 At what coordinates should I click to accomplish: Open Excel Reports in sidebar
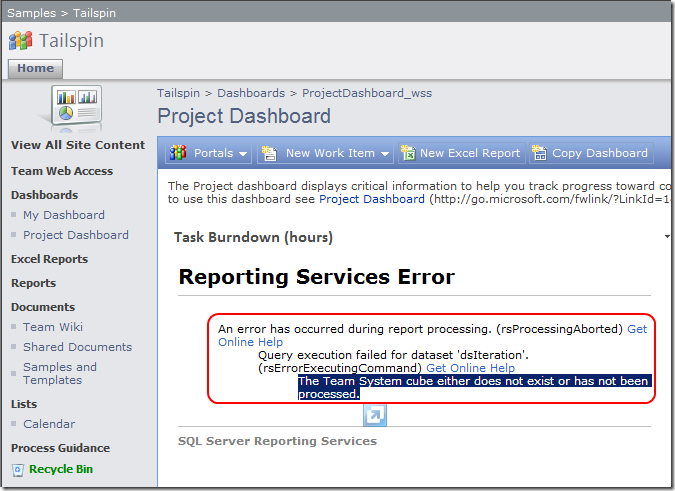point(49,259)
